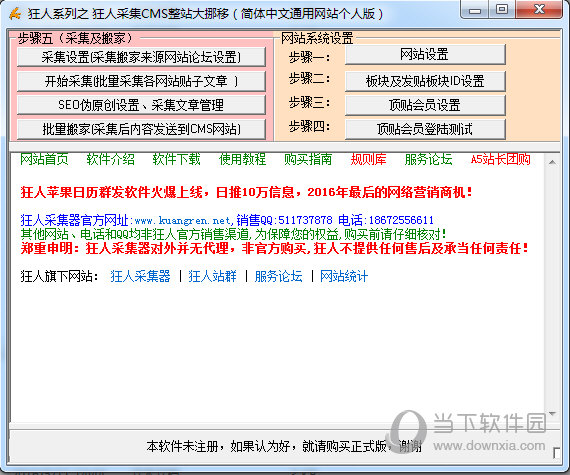
Task: Visit 服务论坛 in green navigation row
Action: 428,159
